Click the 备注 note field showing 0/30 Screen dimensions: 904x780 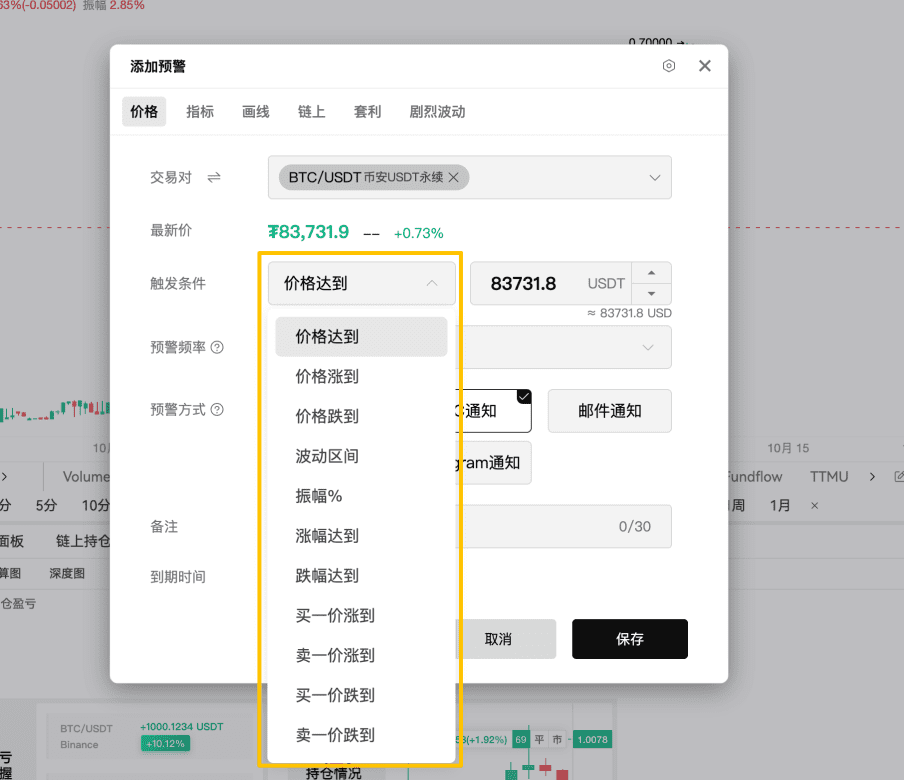coord(566,526)
